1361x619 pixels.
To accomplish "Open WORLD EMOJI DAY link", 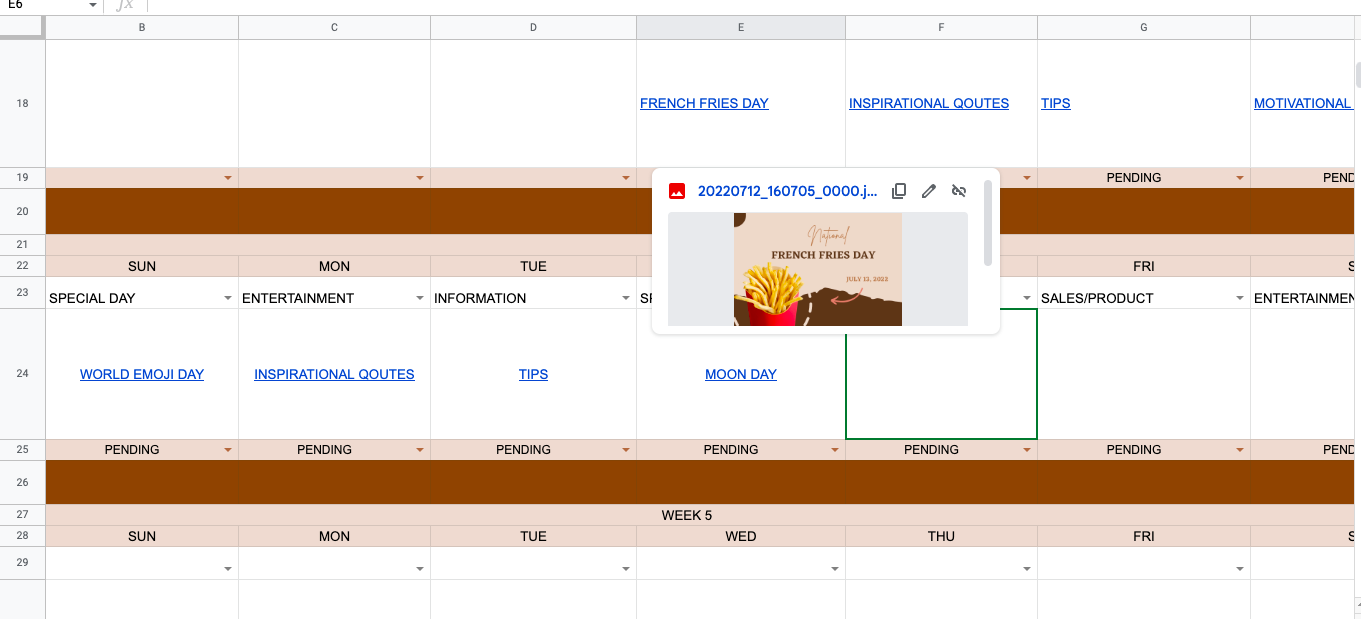I will tap(142, 374).
